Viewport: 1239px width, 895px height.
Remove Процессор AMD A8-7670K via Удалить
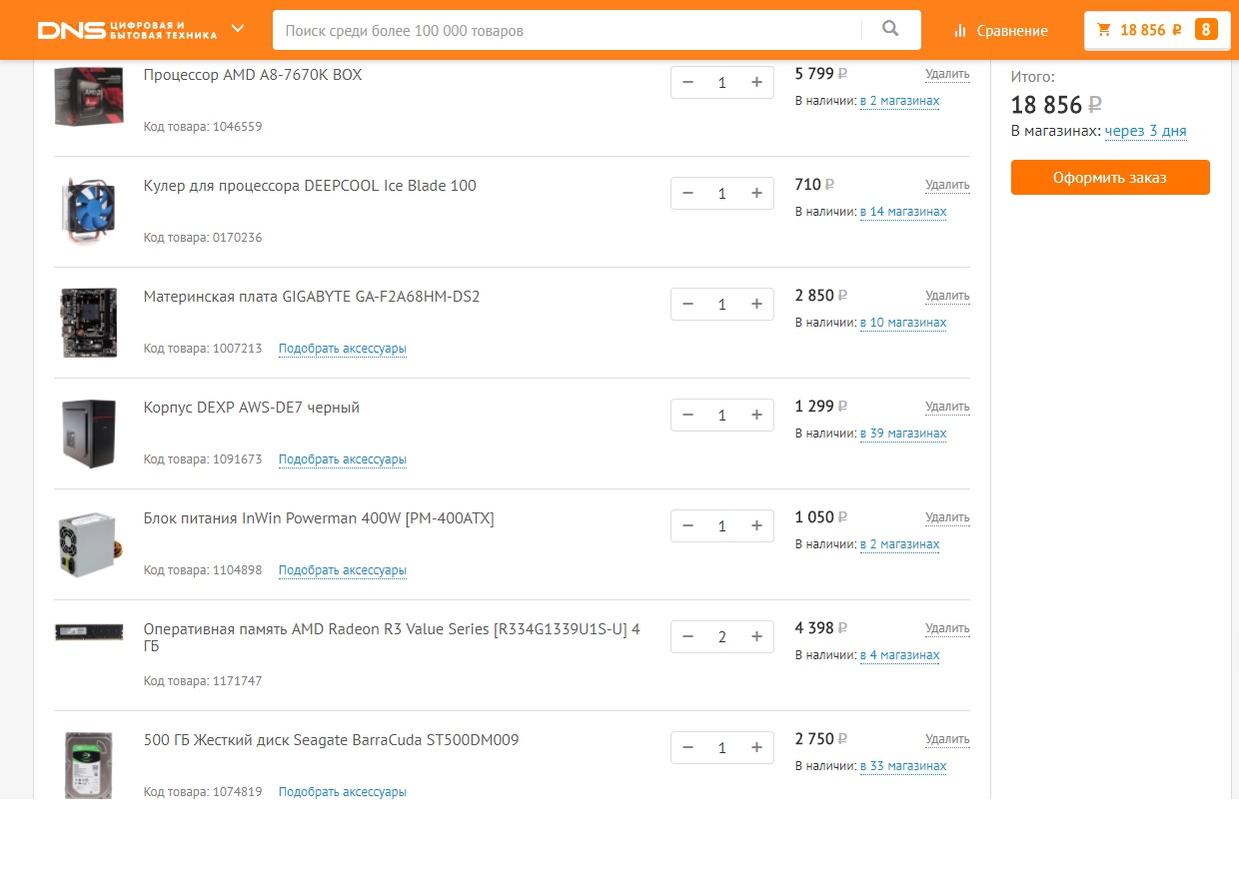(x=947, y=74)
